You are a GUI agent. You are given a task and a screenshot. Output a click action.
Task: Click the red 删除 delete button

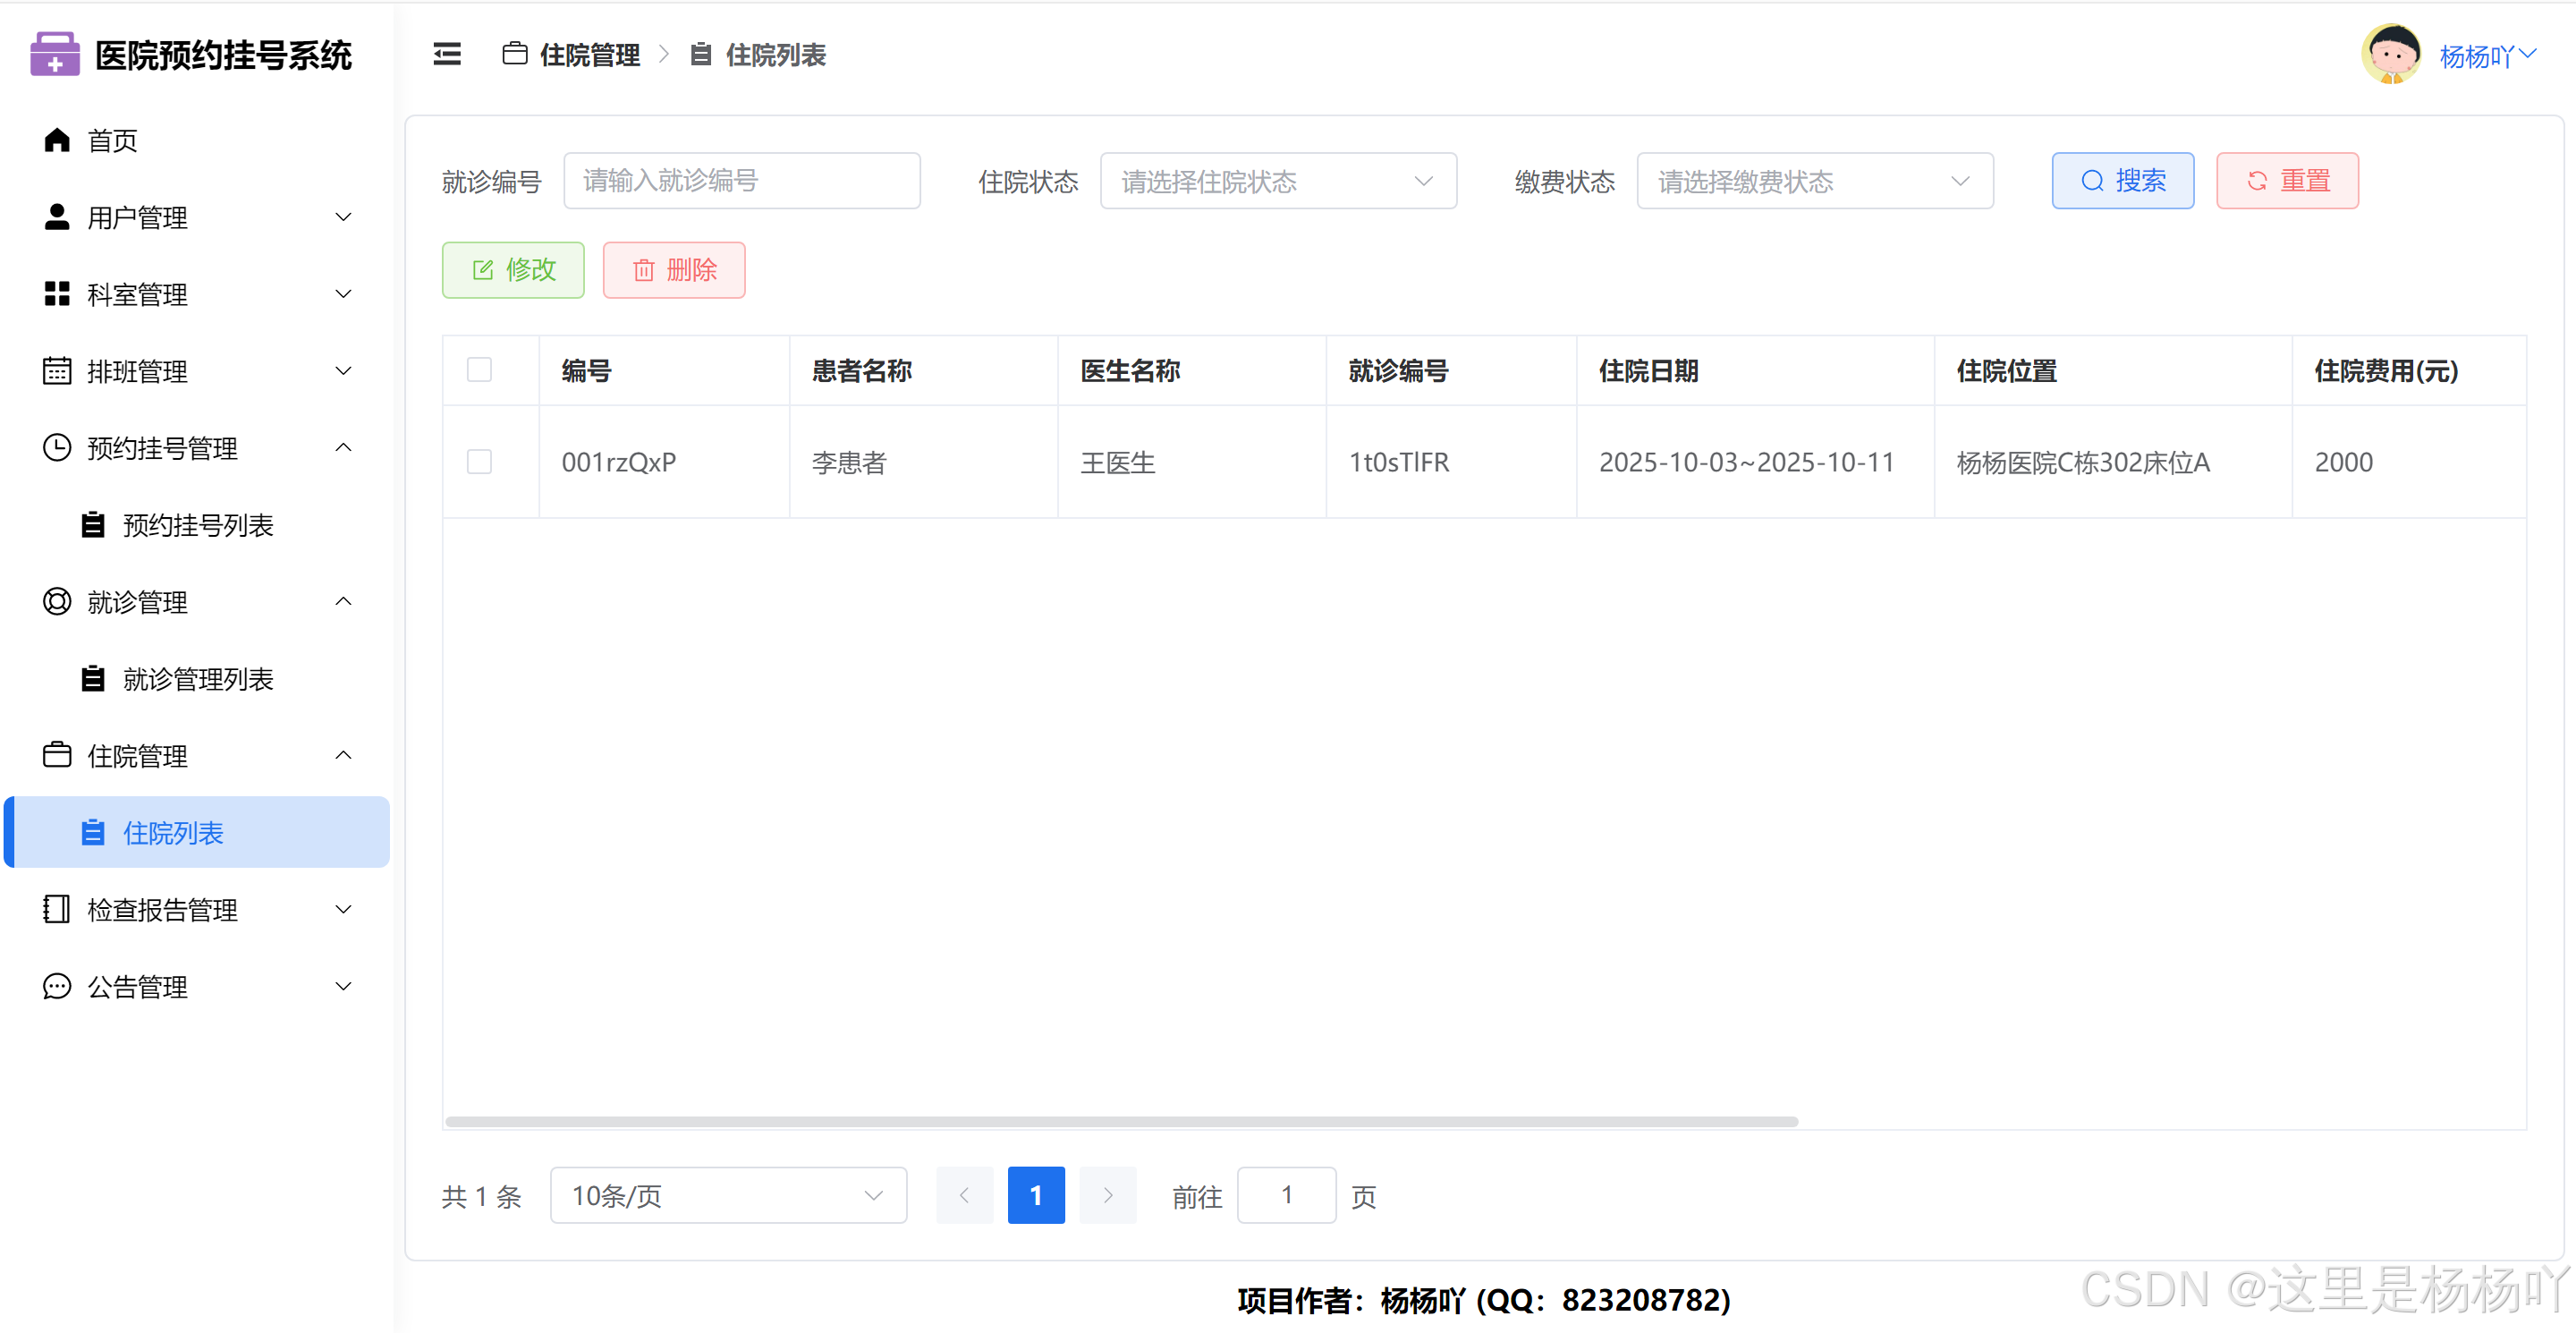(x=673, y=270)
